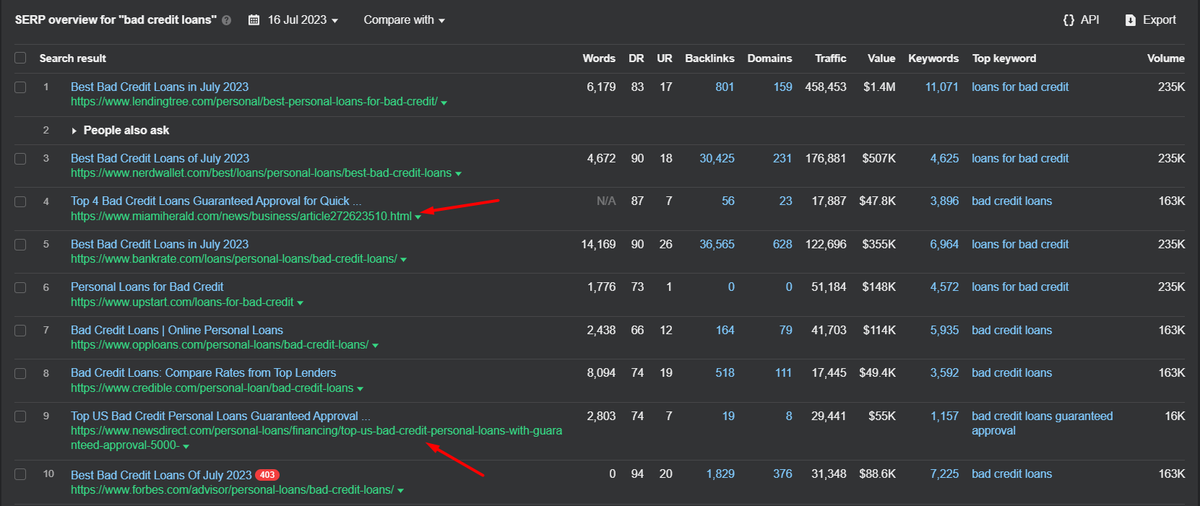Viewport: 1200px width, 506px height.
Task: Open 3,896 keywords for miamiherald result
Action: coord(945,201)
